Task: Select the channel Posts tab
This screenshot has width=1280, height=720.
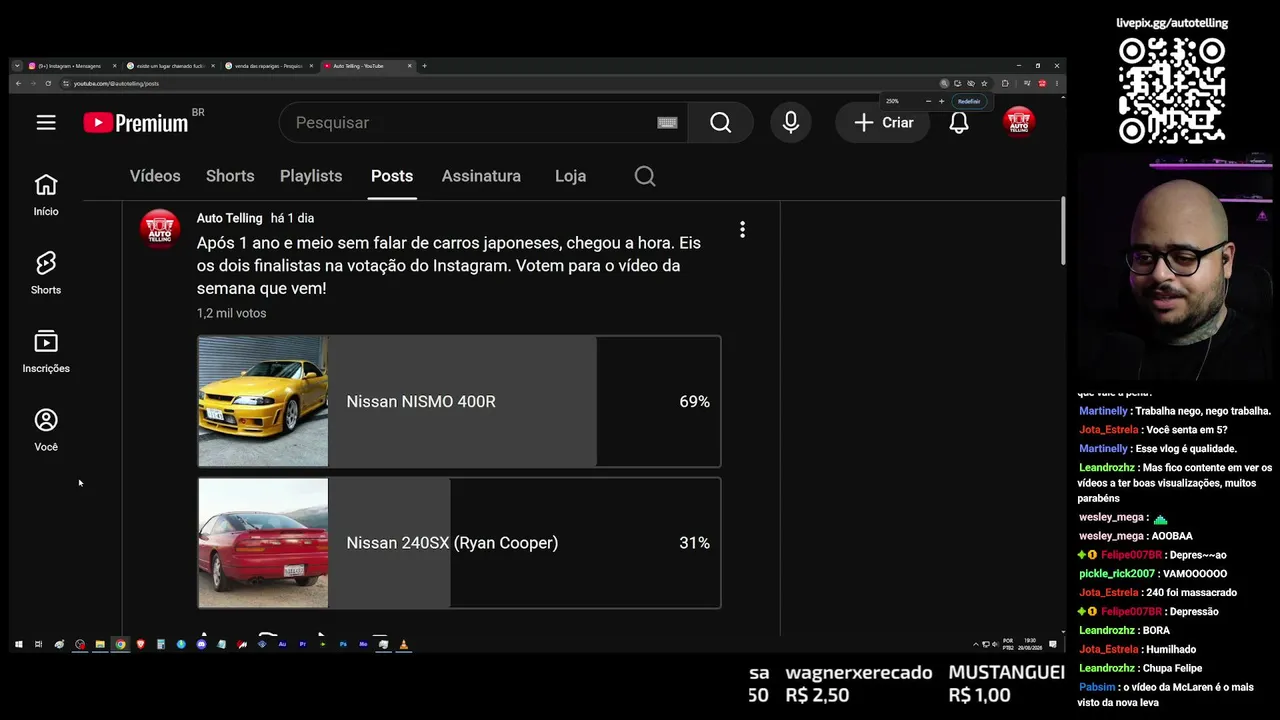Action: tap(392, 176)
